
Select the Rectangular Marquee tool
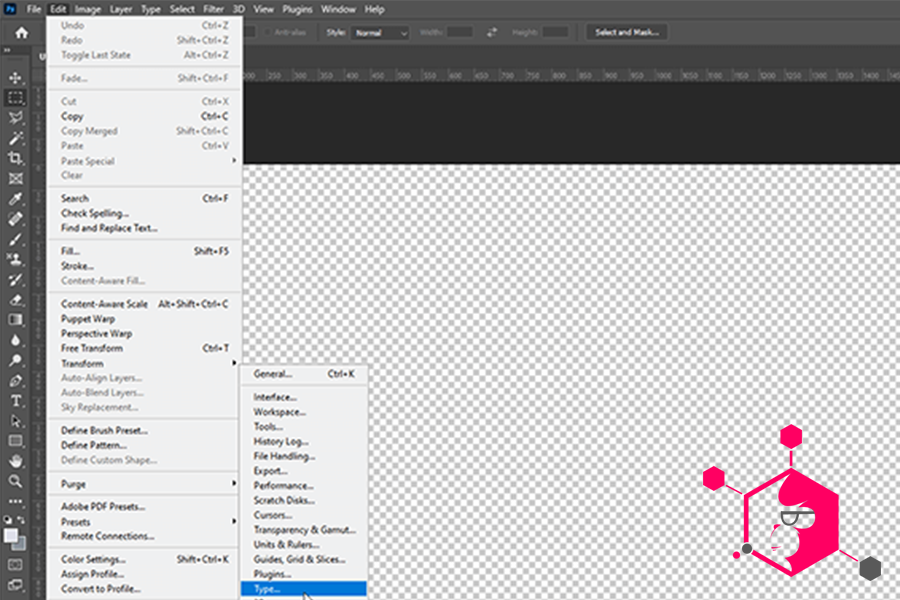[x=15, y=98]
